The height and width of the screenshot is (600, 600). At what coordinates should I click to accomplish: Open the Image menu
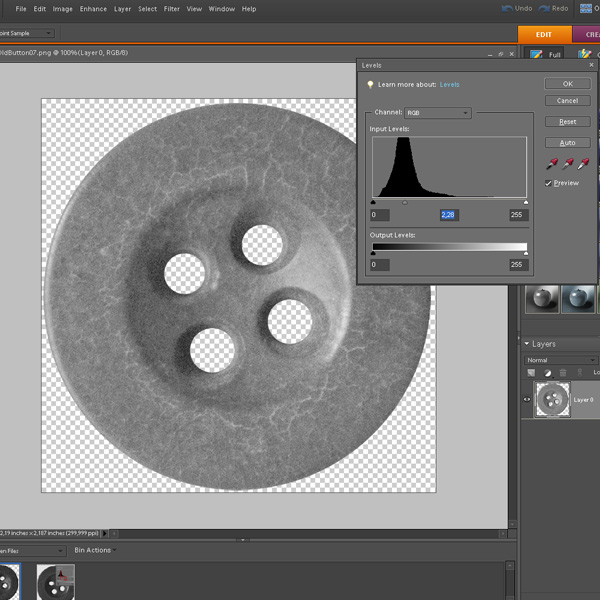coord(62,9)
